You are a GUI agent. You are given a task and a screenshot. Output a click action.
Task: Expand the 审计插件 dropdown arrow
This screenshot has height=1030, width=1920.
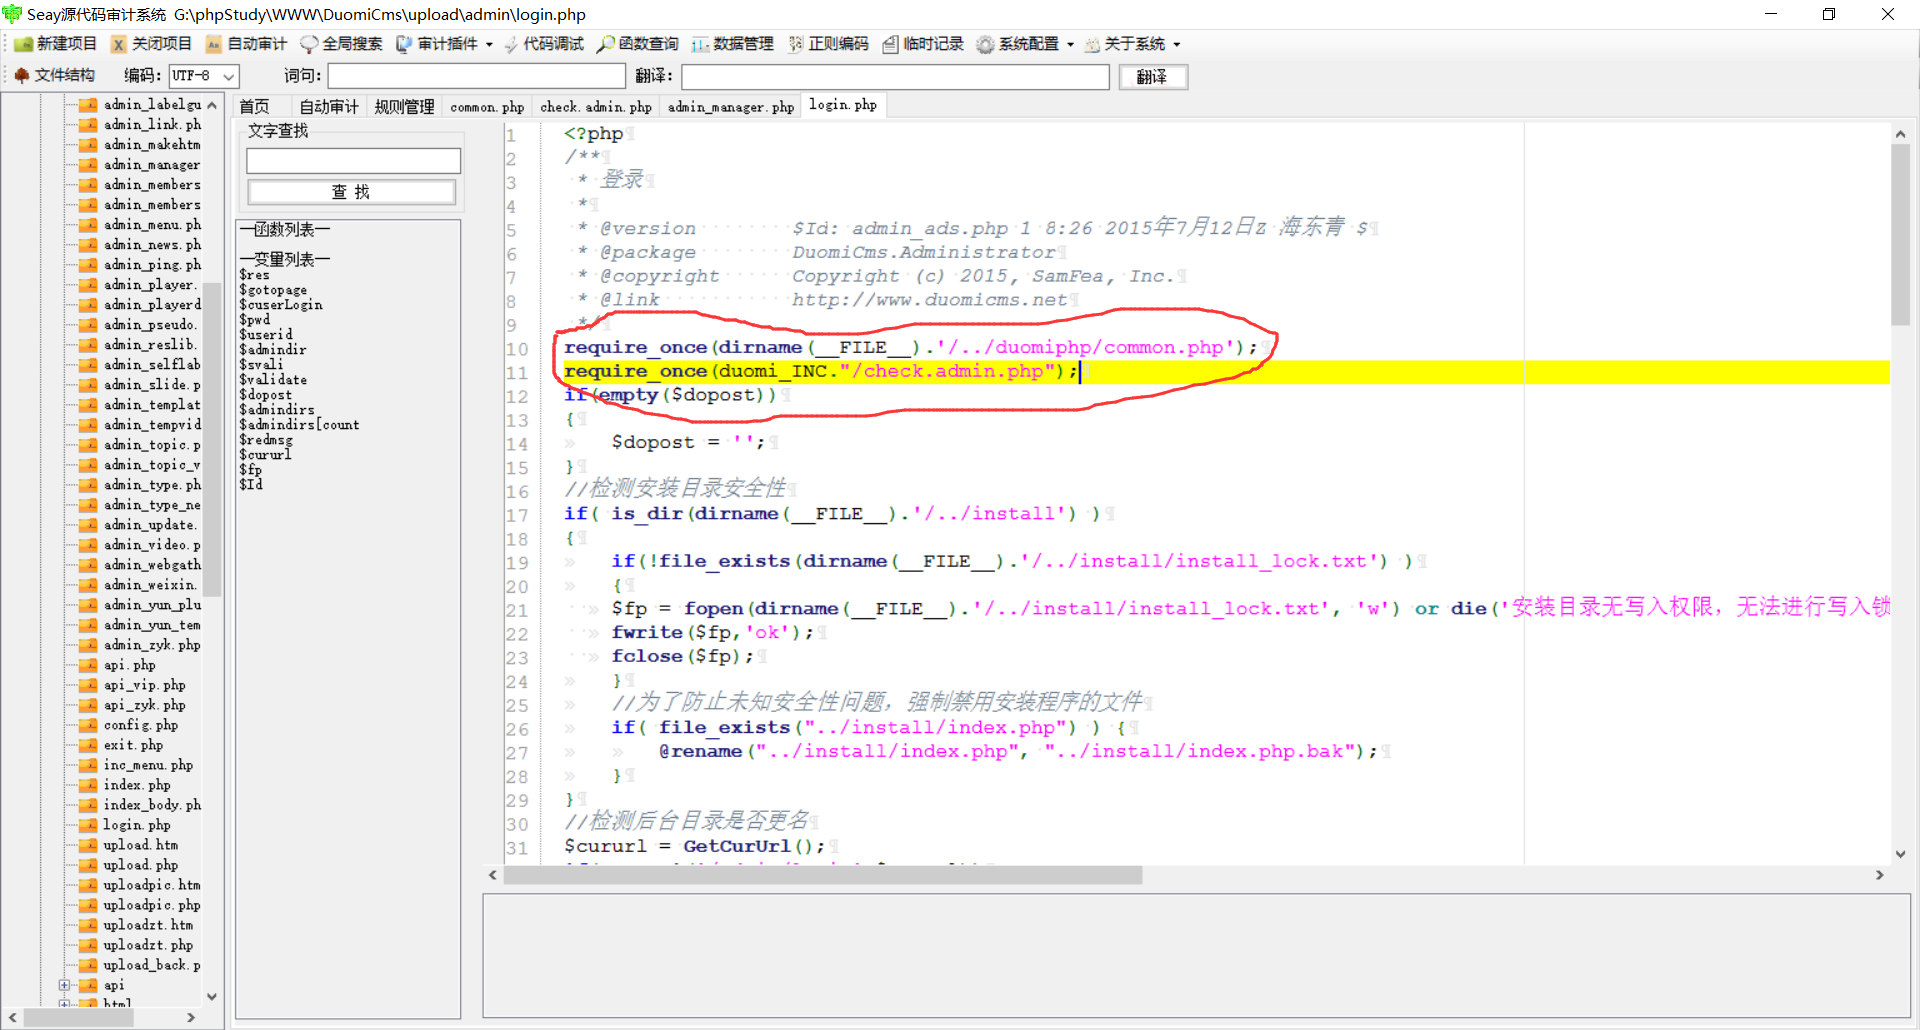tap(489, 44)
